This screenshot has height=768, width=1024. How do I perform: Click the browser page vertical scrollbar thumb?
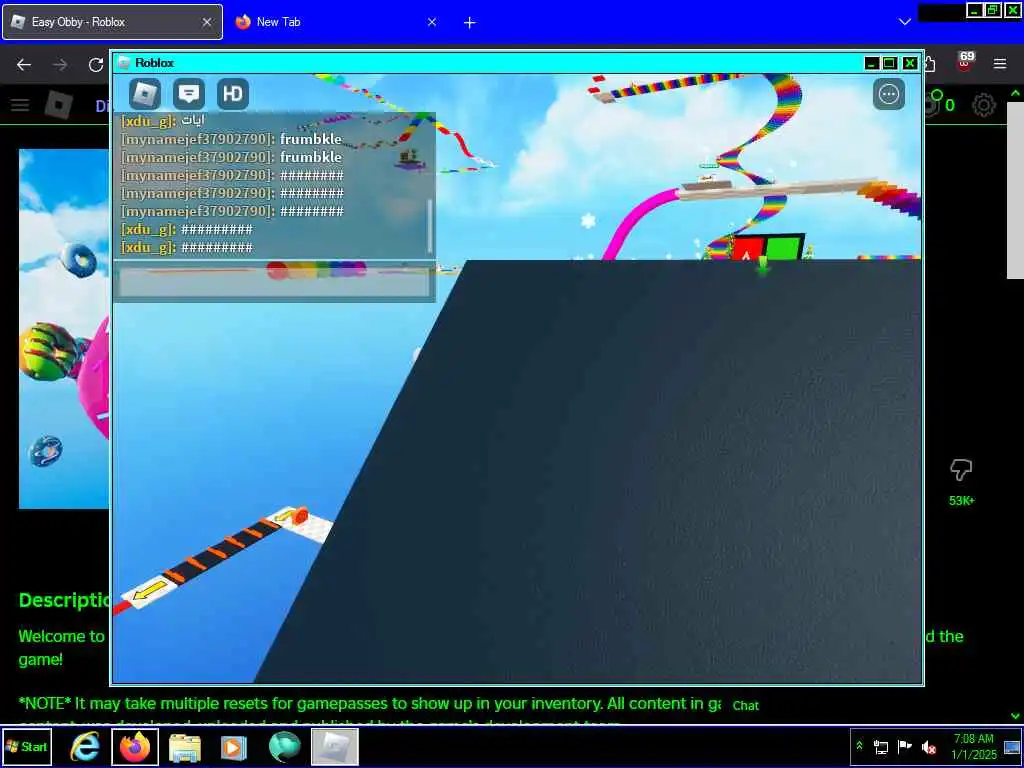point(1015,189)
